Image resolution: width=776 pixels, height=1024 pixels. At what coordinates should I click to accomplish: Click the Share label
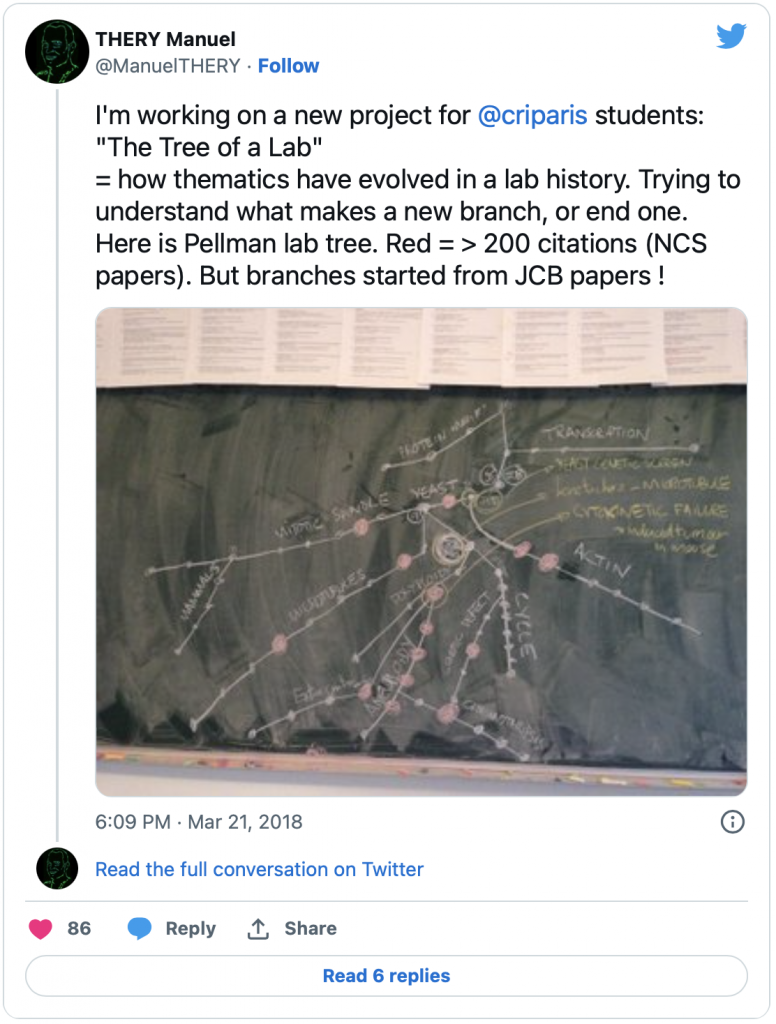tap(310, 929)
